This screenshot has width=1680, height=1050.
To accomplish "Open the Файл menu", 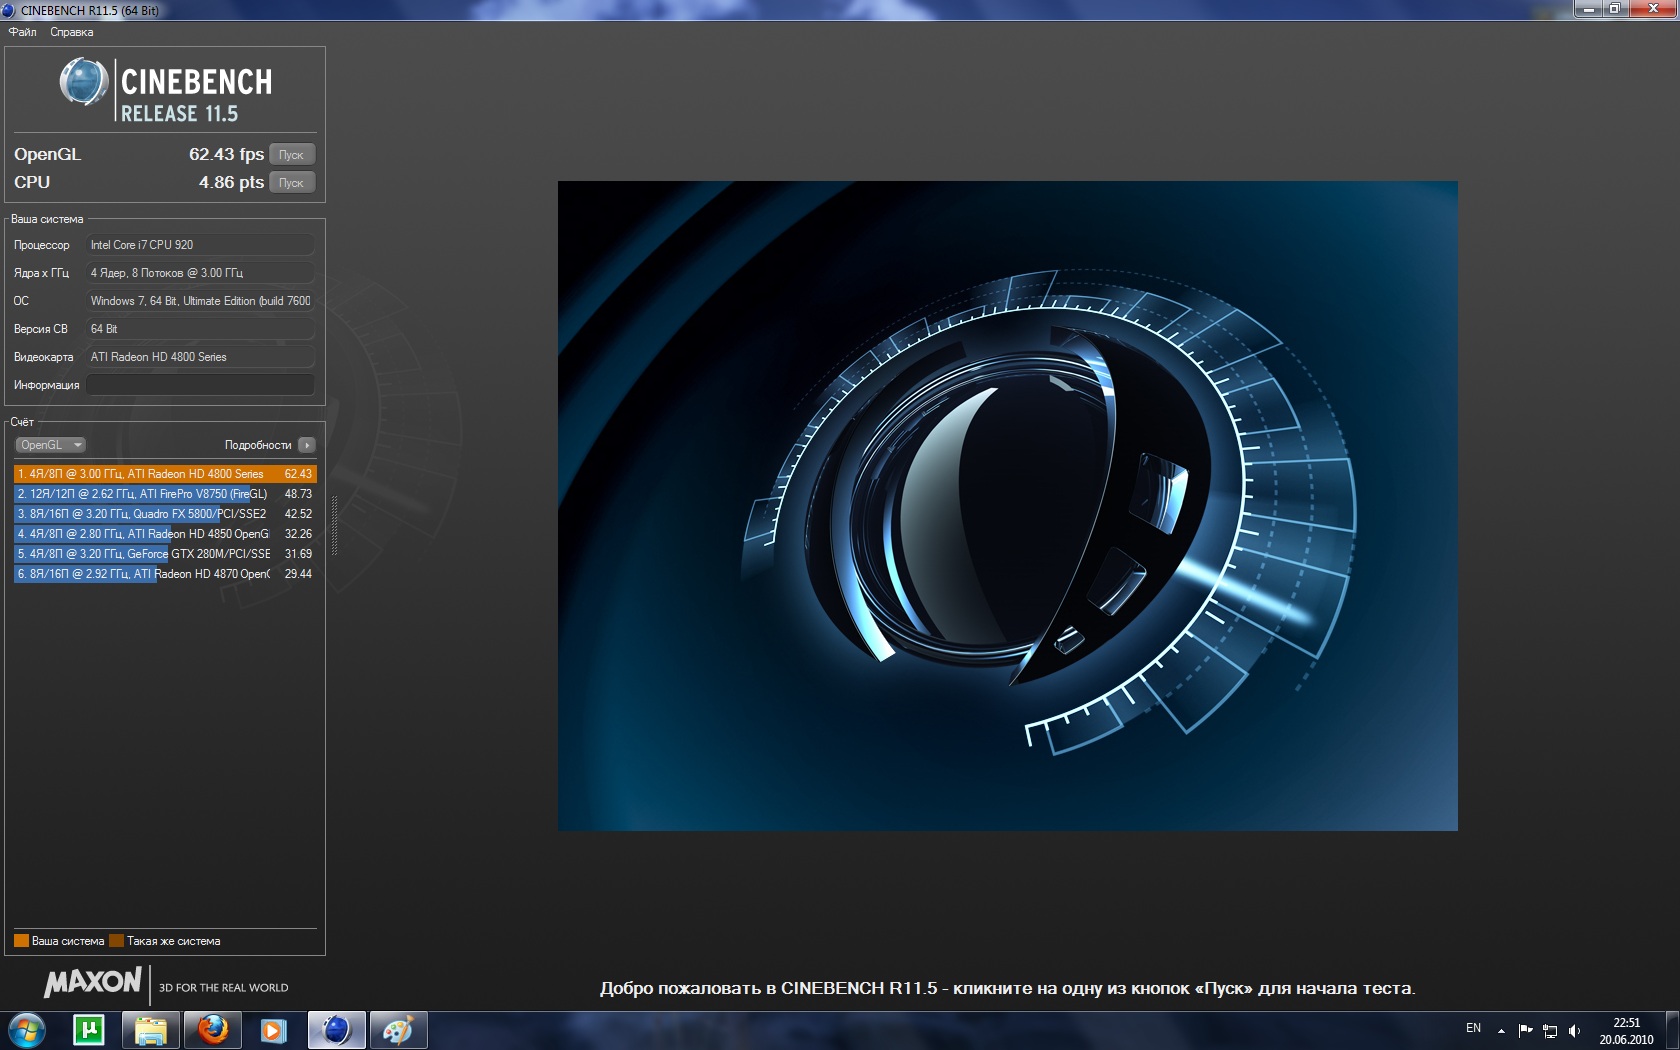I will [x=22, y=32].
